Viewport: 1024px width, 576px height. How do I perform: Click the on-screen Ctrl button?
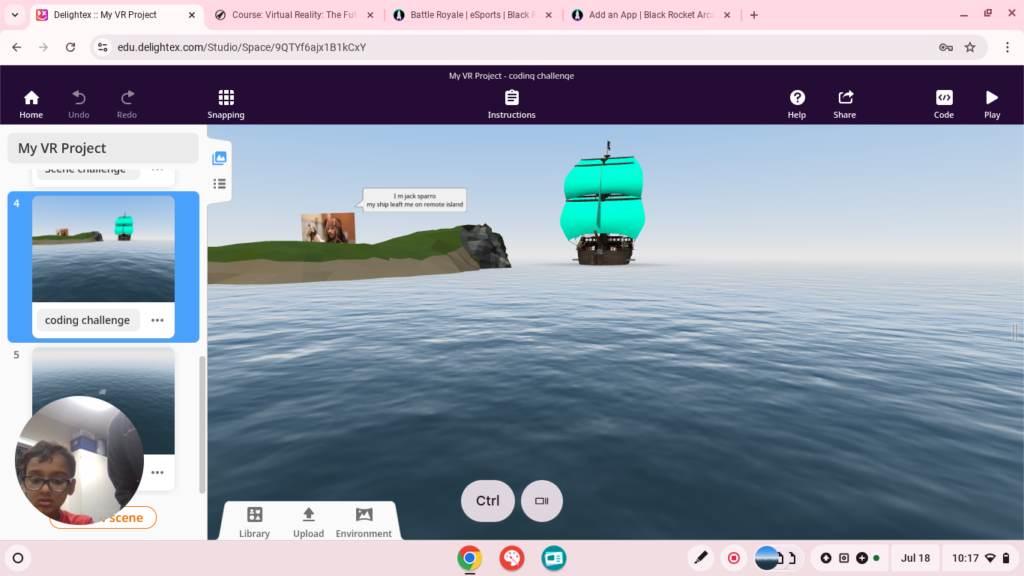[487, 501]
